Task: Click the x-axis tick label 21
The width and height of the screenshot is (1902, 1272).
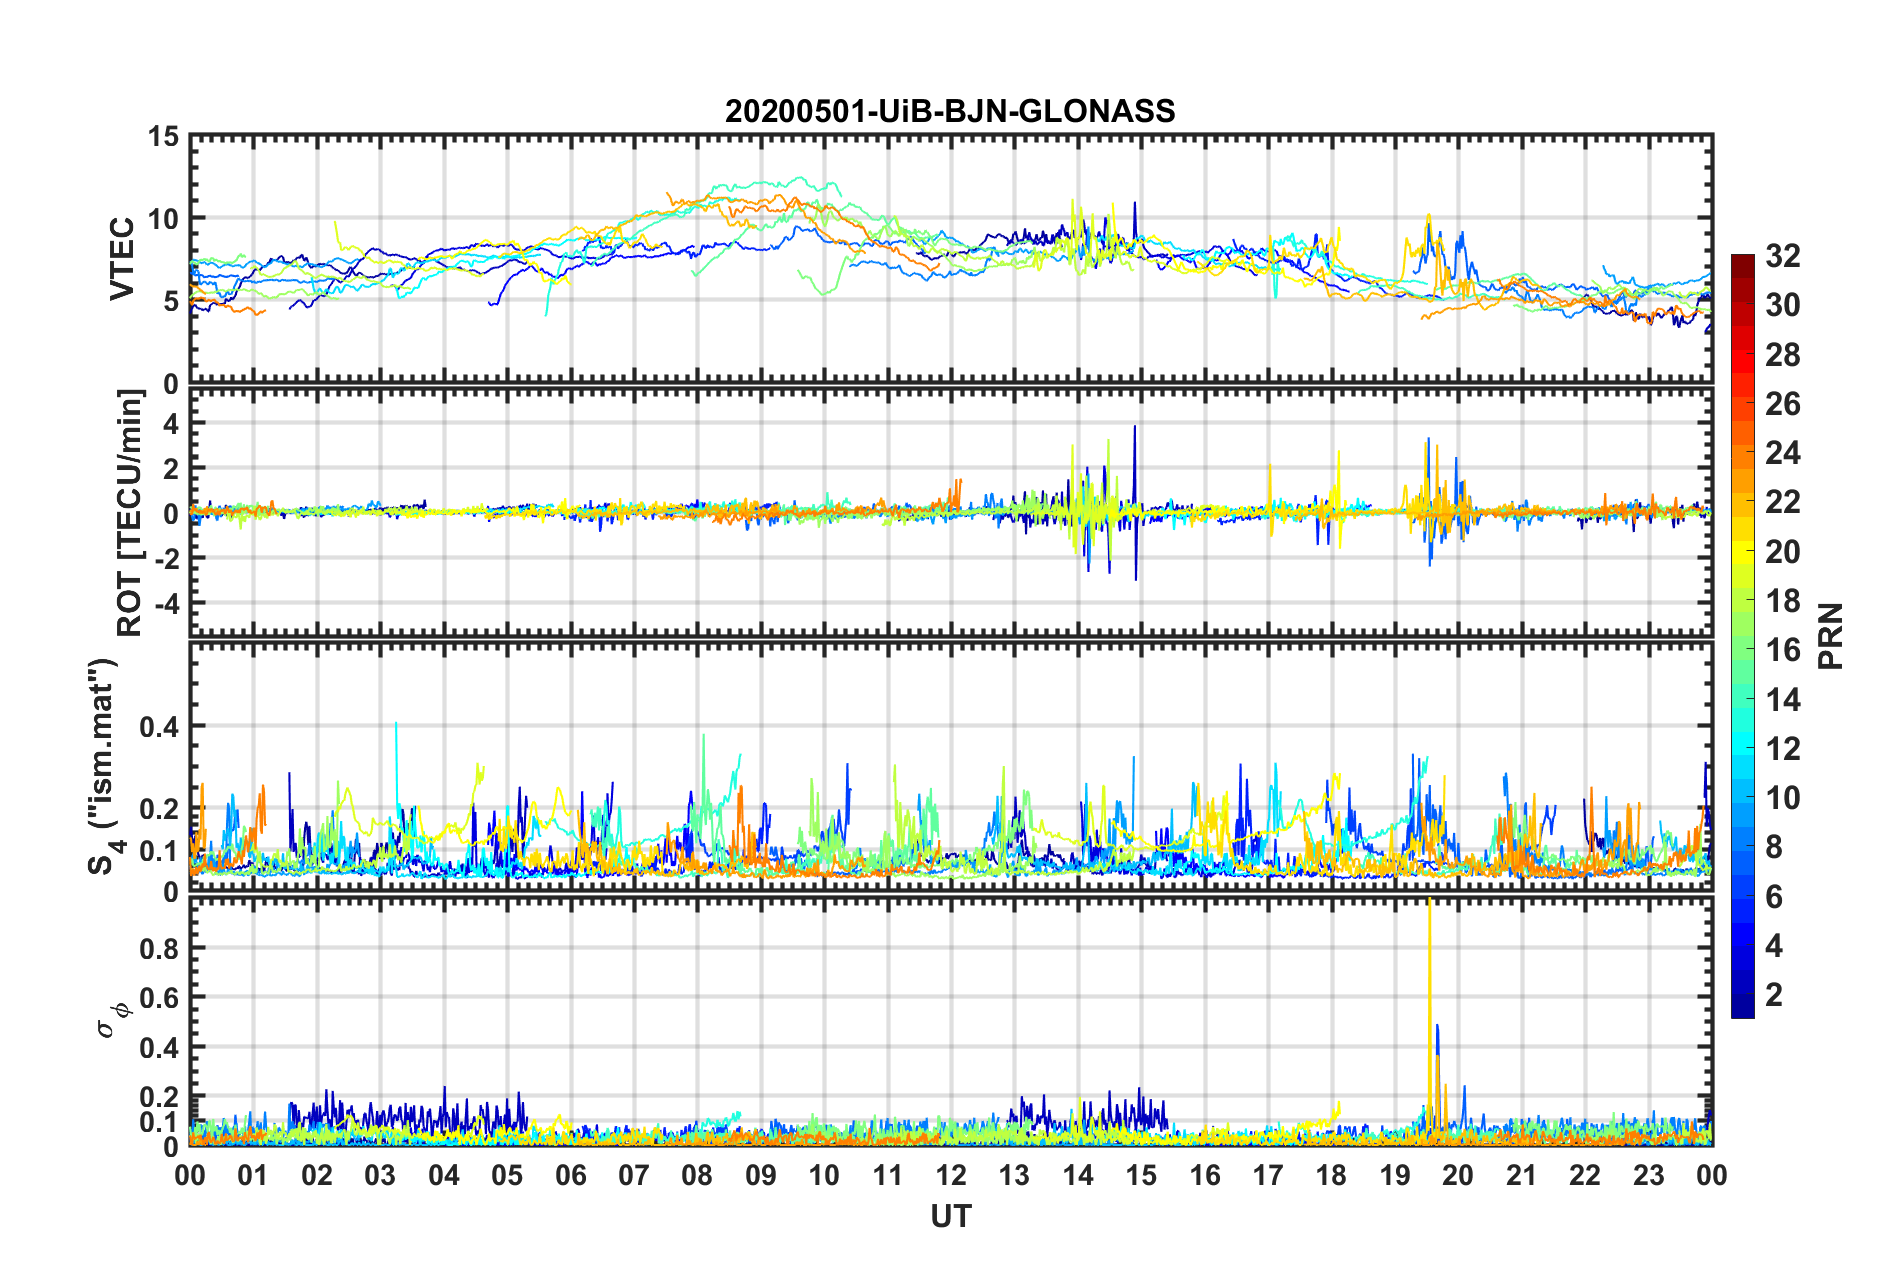Action: tap(1522, 1175)
